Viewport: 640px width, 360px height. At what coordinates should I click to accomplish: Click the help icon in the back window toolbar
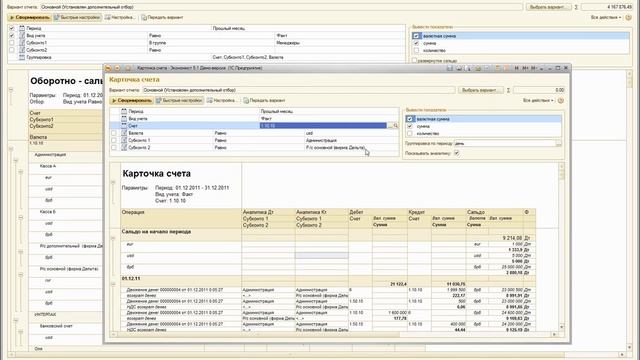point(629,18)
